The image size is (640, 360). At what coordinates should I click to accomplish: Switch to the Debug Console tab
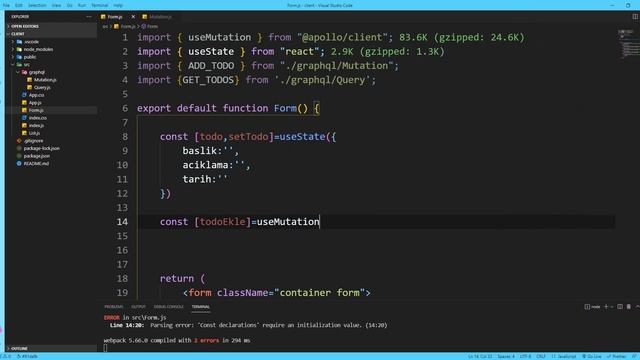point(169,307)
